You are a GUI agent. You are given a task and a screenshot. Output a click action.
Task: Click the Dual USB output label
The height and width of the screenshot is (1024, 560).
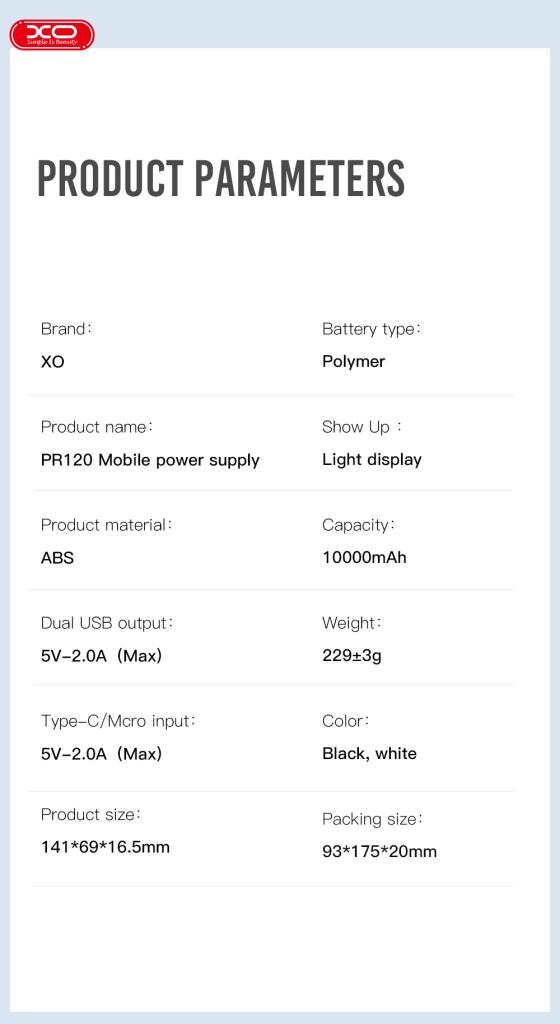tap(107, 623)
